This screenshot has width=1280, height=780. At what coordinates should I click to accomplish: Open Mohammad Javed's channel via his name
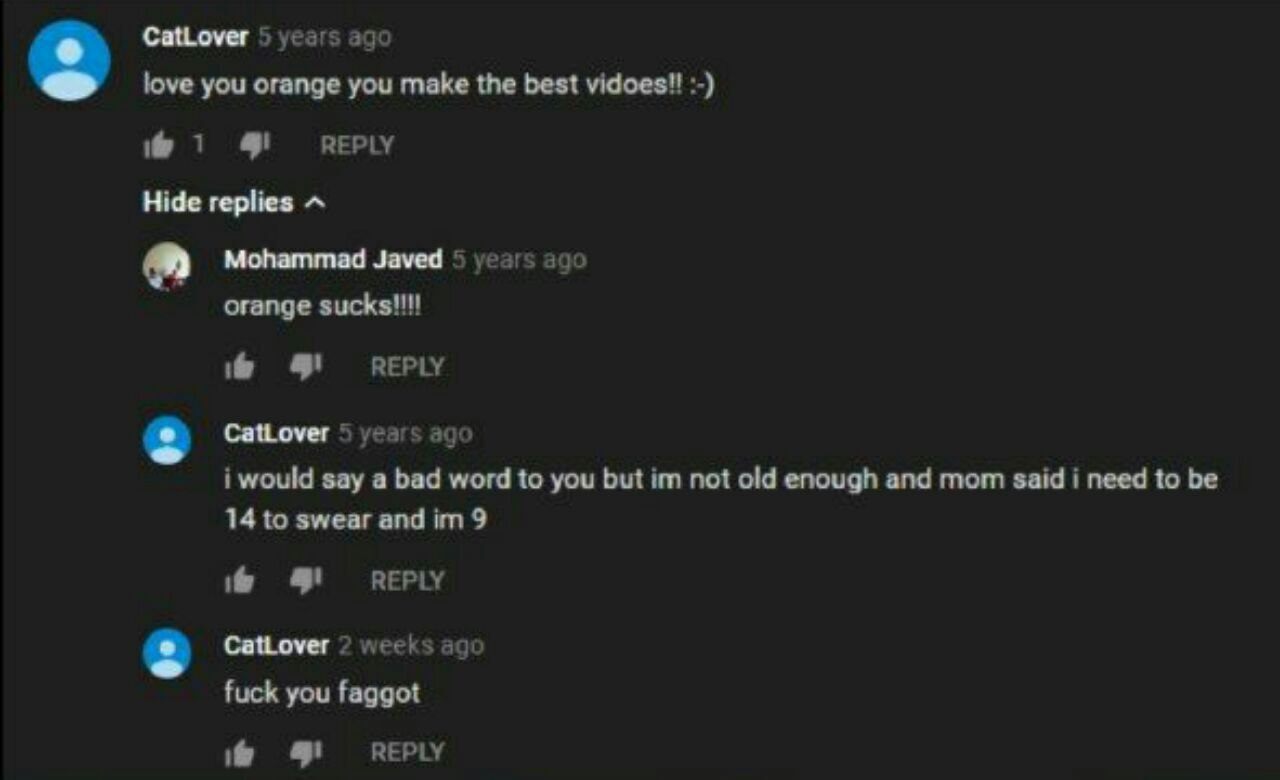coord(333,260)
